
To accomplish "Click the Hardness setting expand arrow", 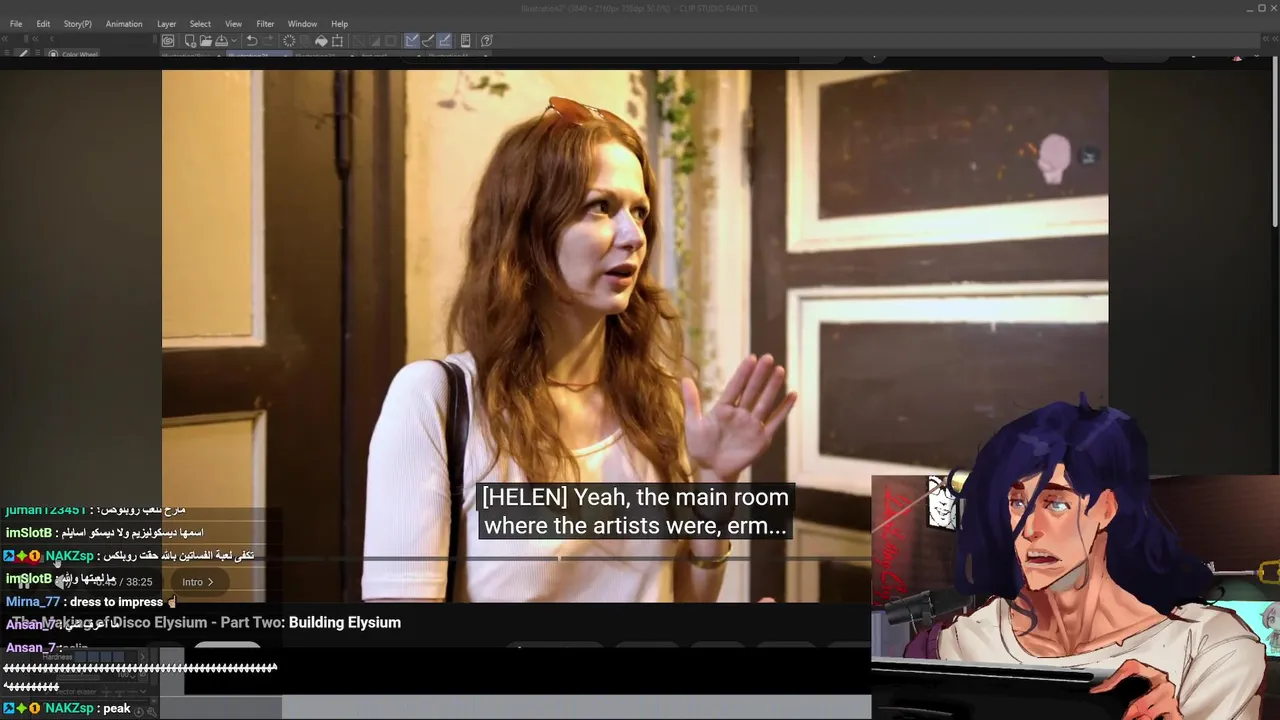I will click(143, 658).
